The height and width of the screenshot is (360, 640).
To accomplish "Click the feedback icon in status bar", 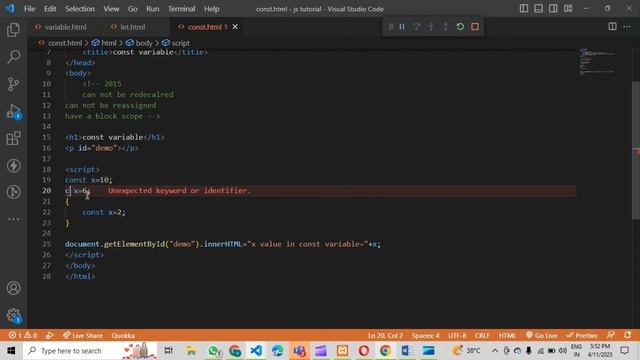I will 611,336.
